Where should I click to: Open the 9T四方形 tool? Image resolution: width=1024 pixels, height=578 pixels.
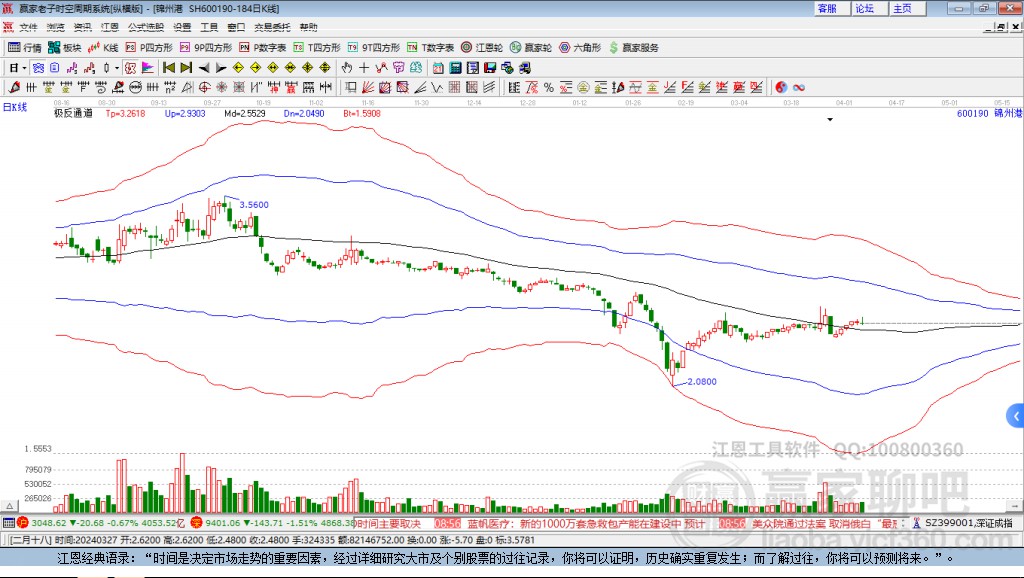(x=374, y=48)
